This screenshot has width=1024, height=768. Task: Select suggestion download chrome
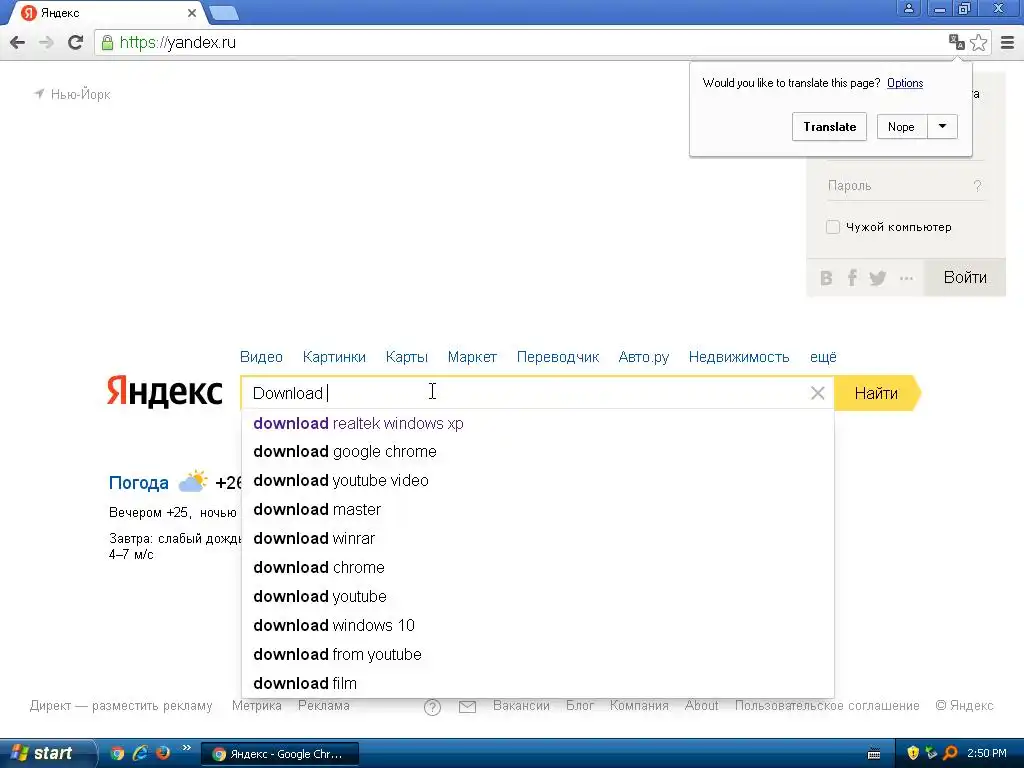click(537, 568)
